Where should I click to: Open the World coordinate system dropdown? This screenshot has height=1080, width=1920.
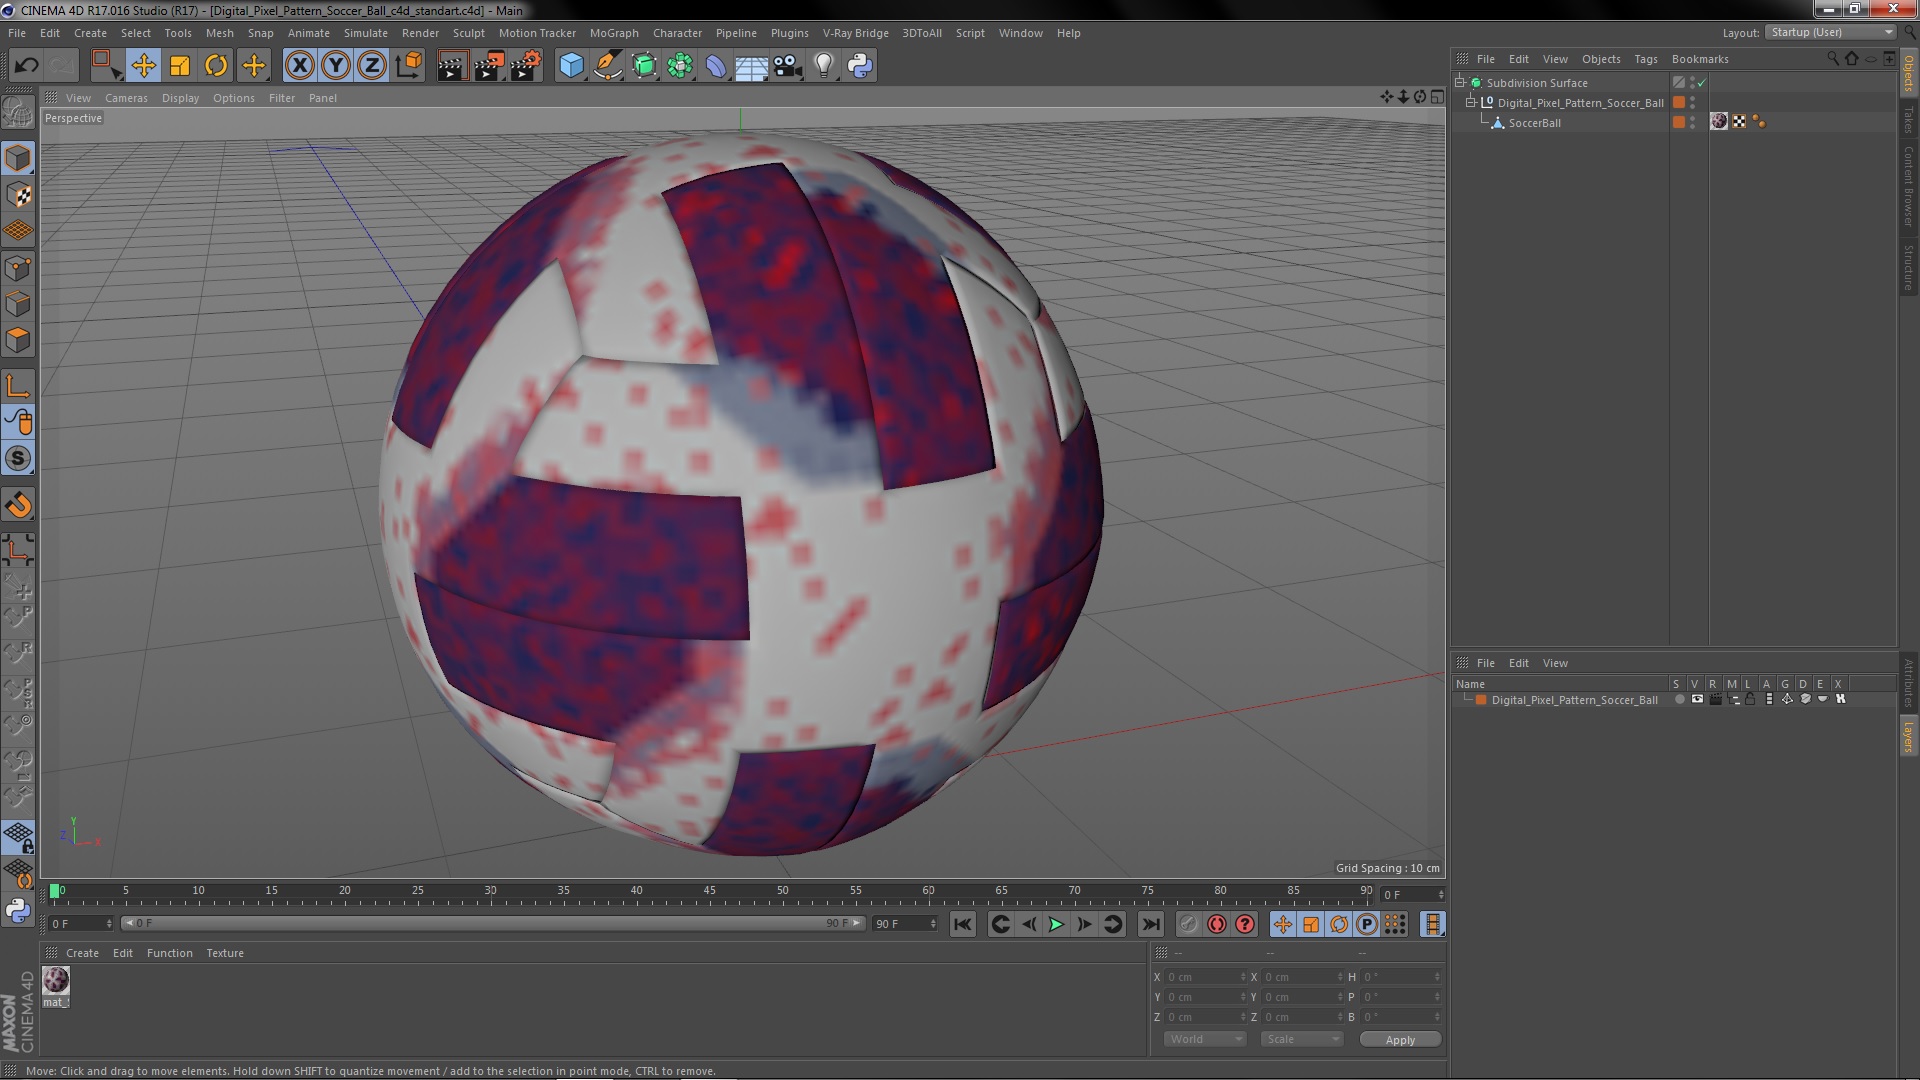coord(1204,1039)
